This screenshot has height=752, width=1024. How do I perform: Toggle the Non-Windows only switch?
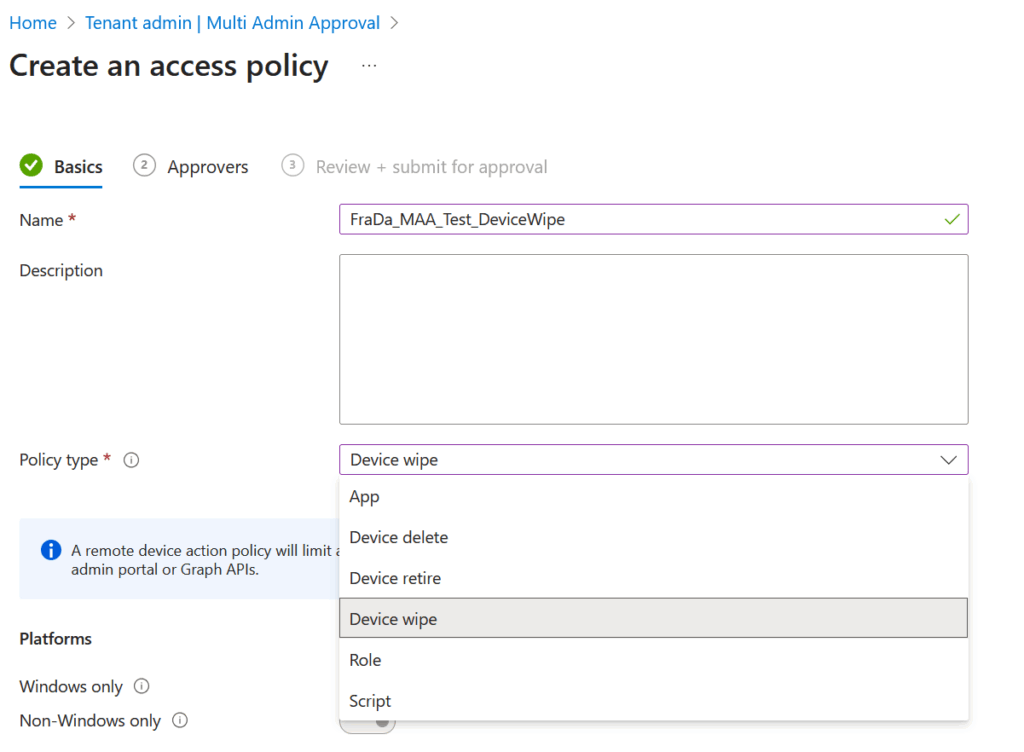coord(368,722)
